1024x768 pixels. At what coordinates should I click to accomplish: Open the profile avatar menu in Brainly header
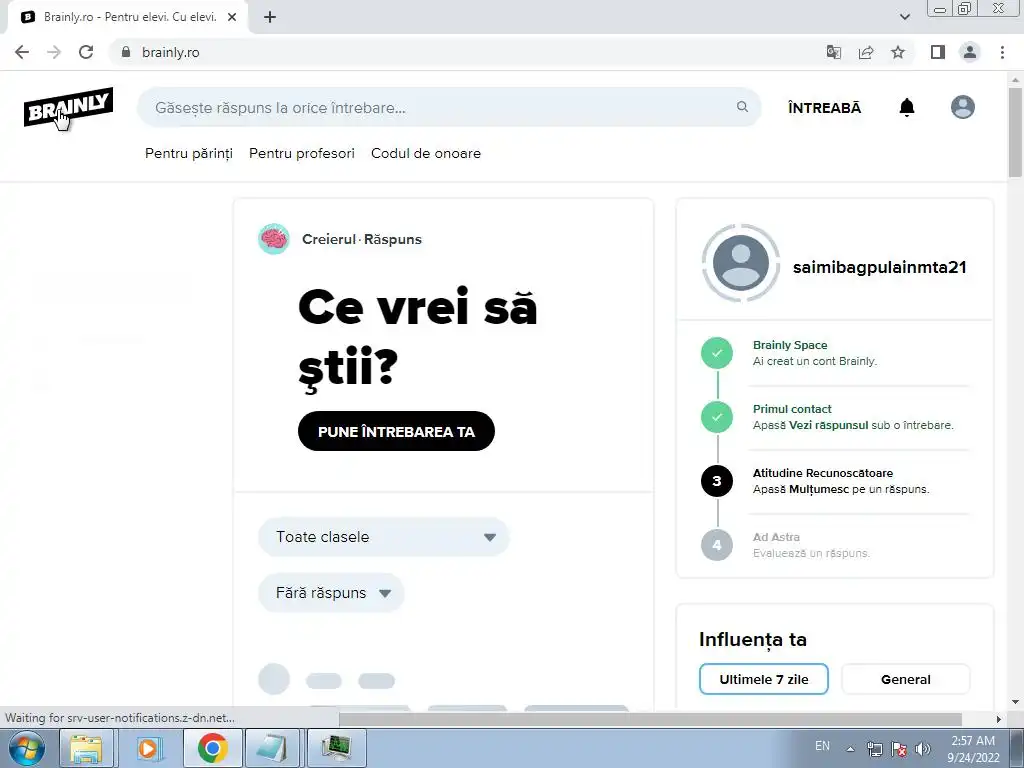point(963,107)
